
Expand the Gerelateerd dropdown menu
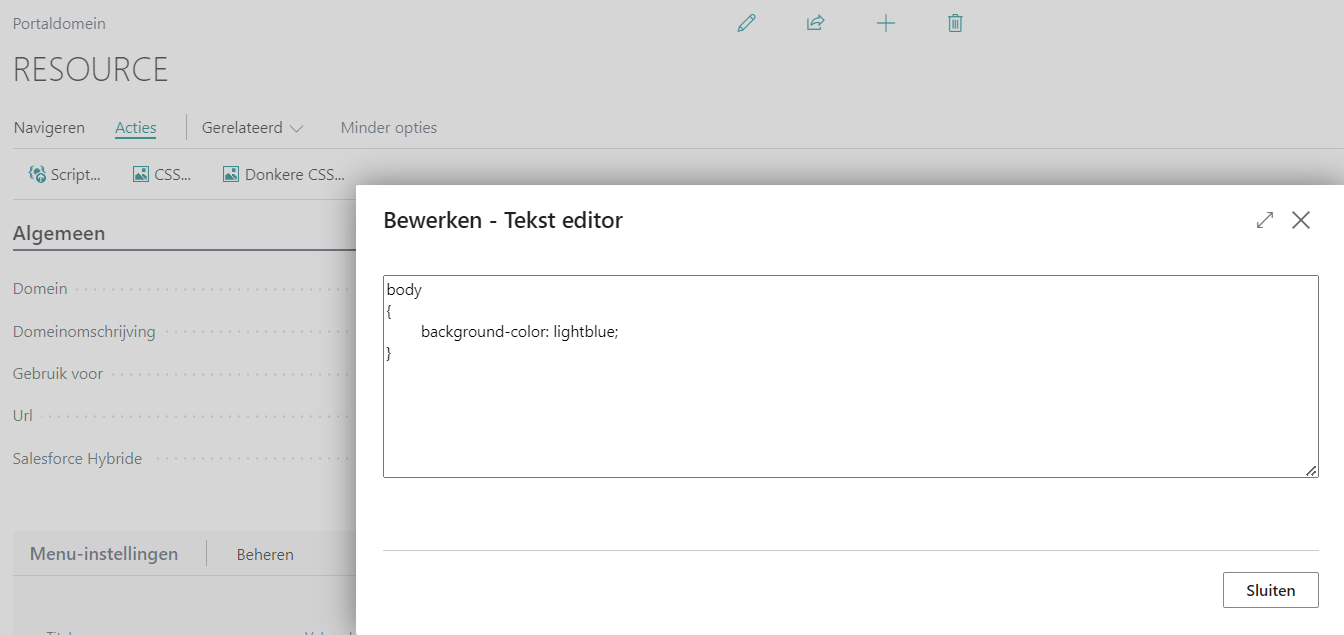(x=253, y=128)
